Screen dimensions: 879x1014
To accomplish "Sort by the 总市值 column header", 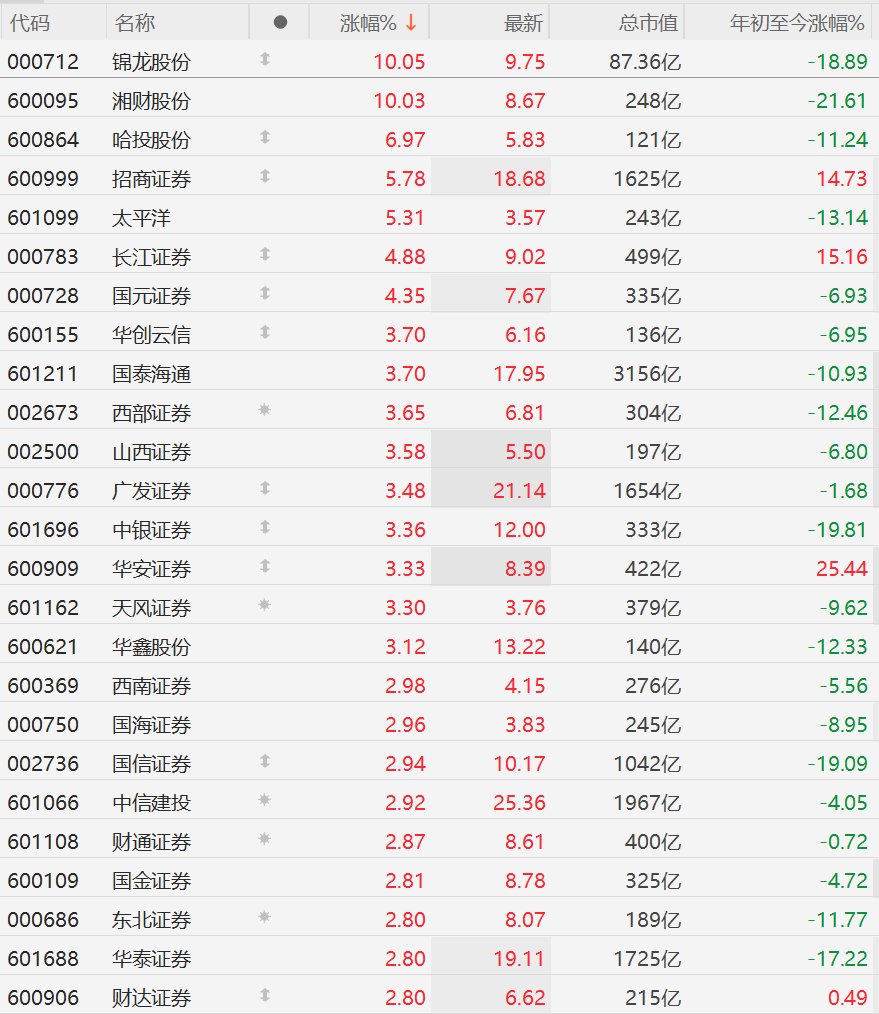I will [x=648, y=23].
